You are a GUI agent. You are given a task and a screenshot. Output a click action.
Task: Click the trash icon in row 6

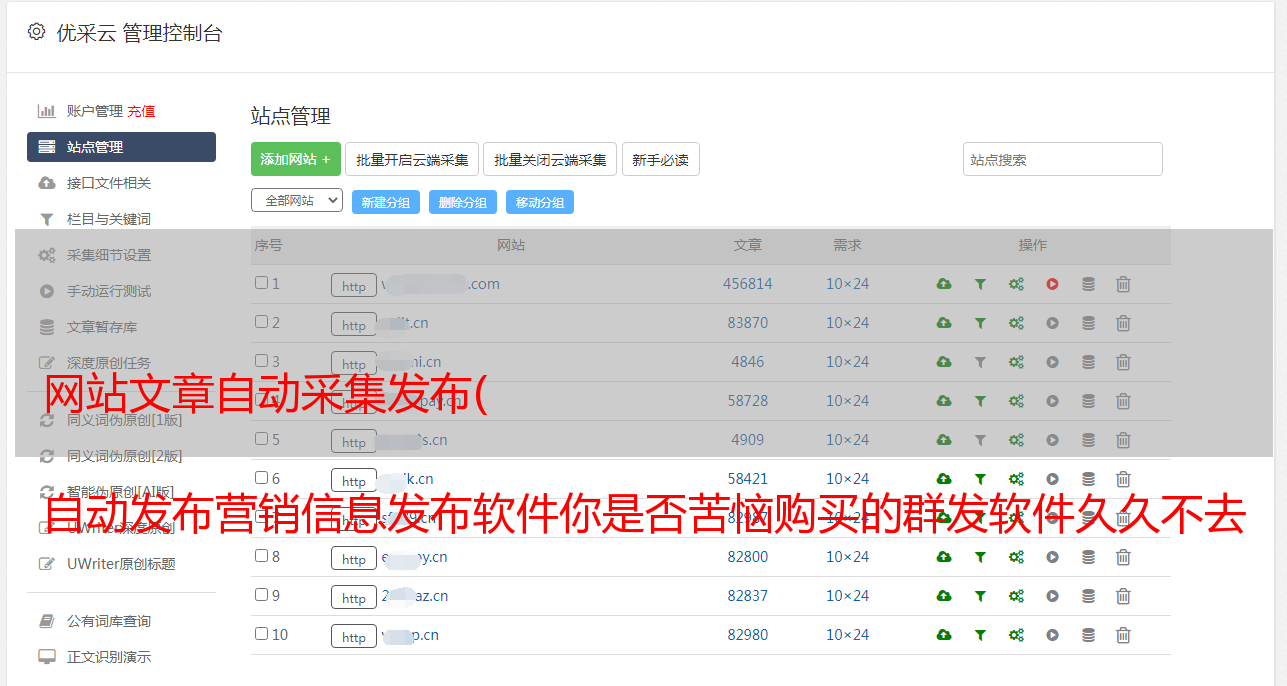pyautogui.click(x=1123, y=479)
